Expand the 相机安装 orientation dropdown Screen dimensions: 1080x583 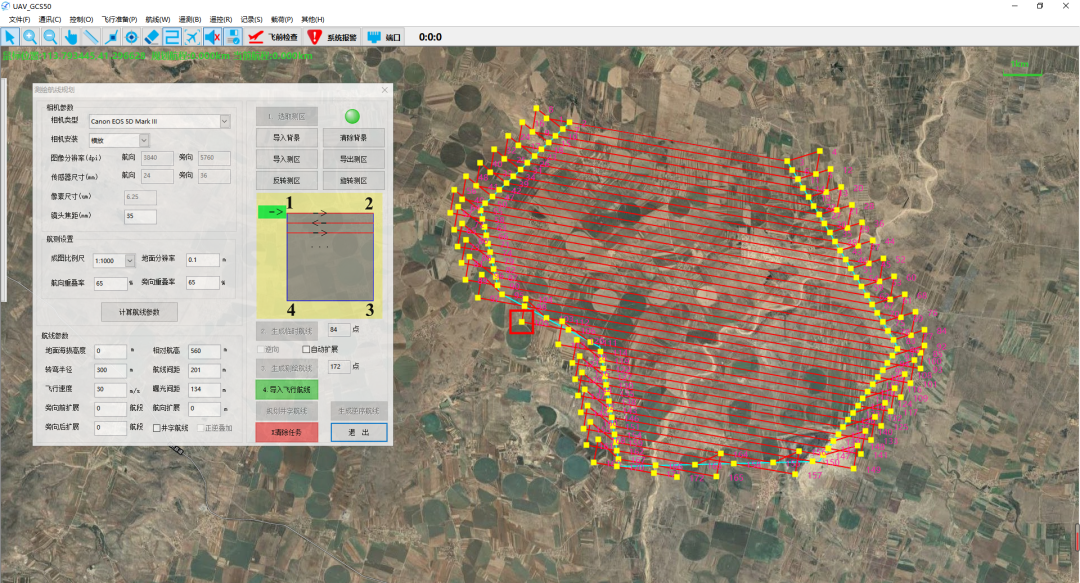tap(143, 140)
